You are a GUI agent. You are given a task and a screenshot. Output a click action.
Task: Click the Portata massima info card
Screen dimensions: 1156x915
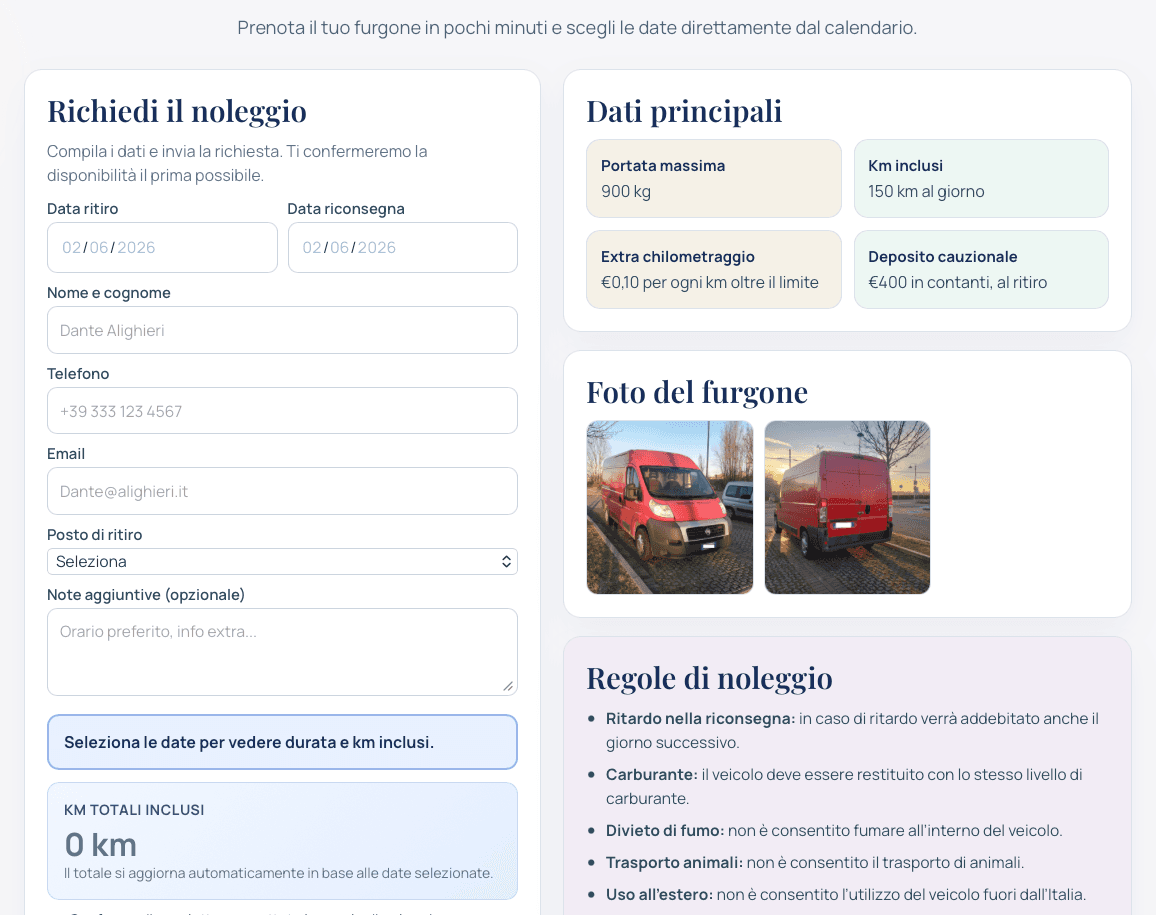click(714, 178)
